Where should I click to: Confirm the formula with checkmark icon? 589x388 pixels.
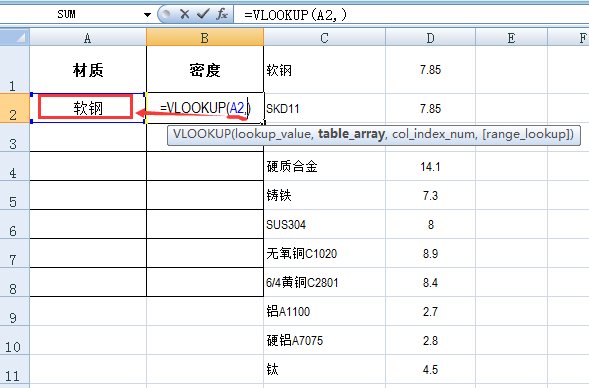tap(203, 15)
